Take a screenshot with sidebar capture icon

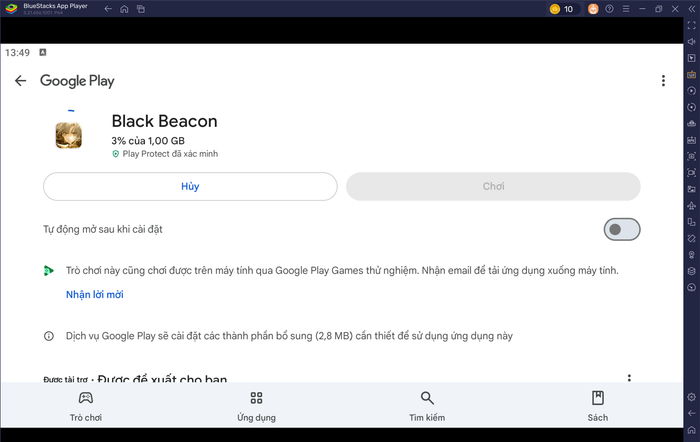pos(692,156)
